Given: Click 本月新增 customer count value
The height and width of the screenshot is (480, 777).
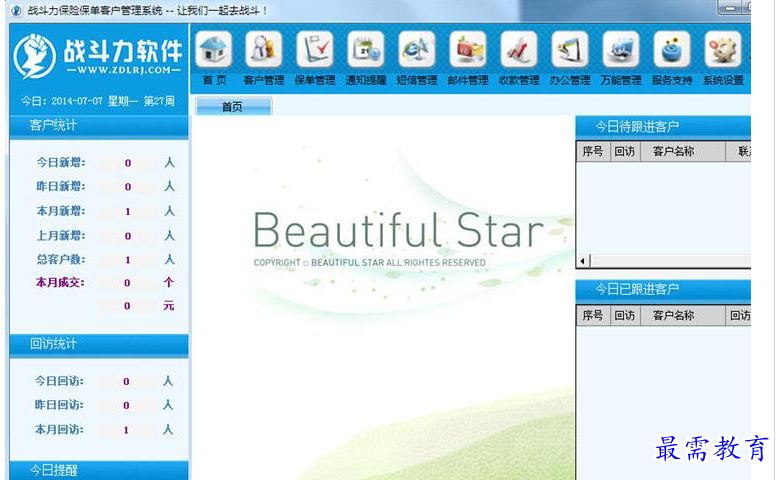Looking at the screenshot, I should point(128,212).
